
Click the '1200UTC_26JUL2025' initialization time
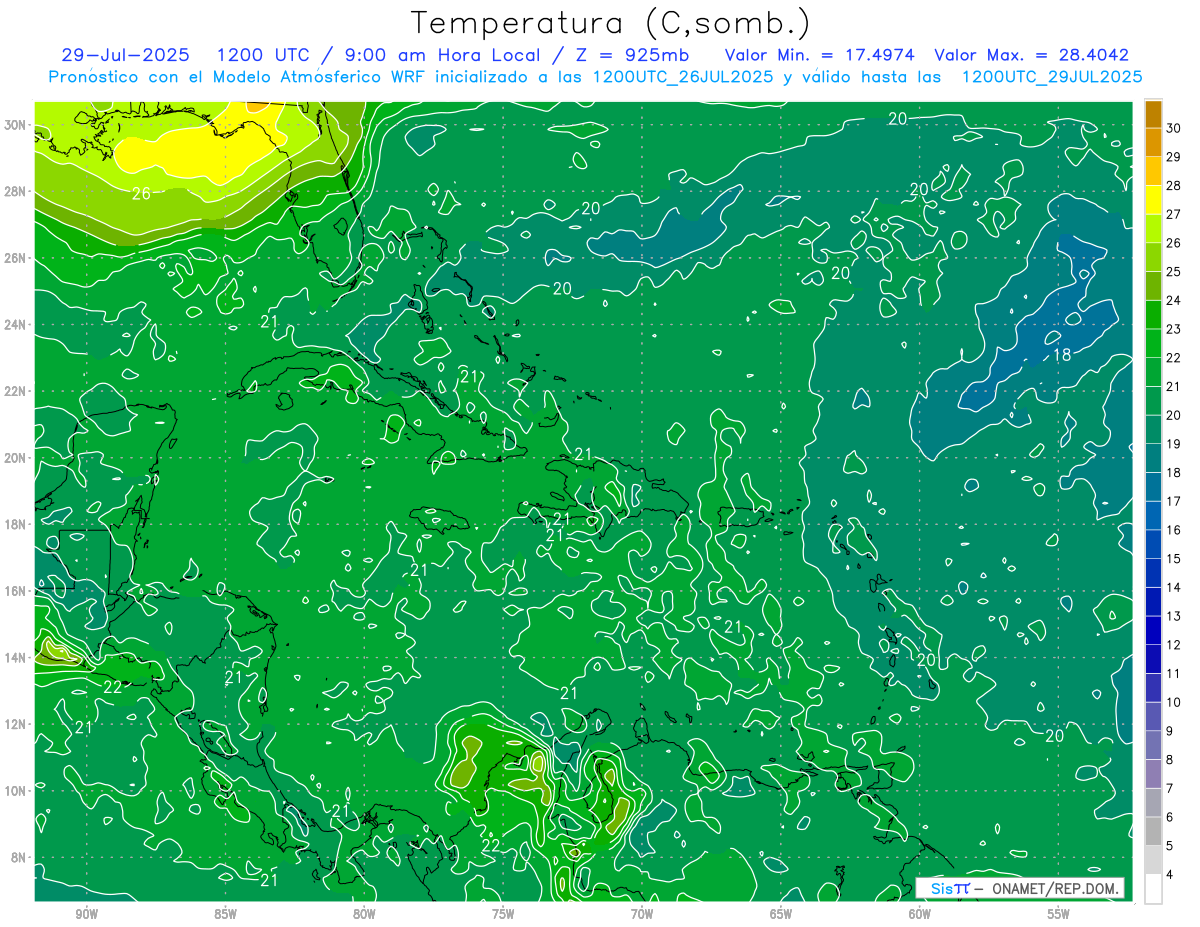(684, 77)
